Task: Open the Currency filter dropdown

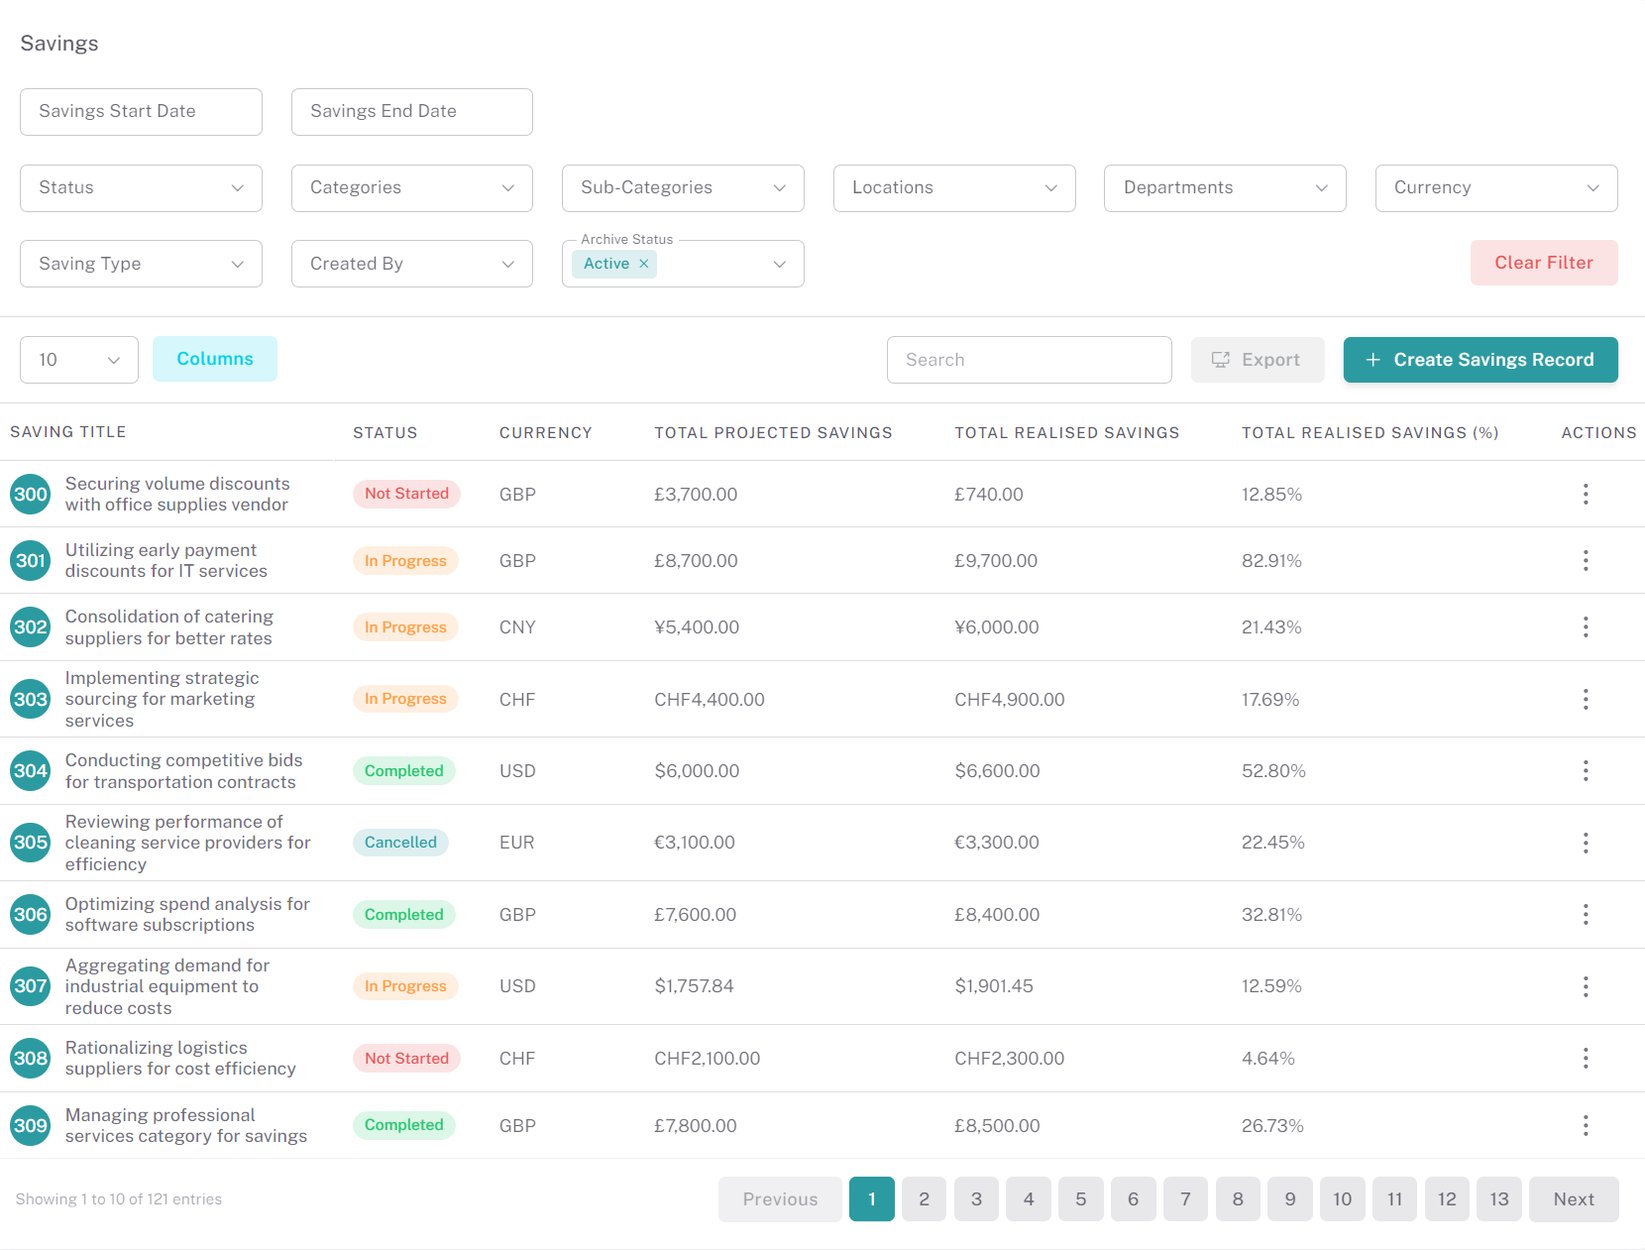Action: click(1496, 188)
